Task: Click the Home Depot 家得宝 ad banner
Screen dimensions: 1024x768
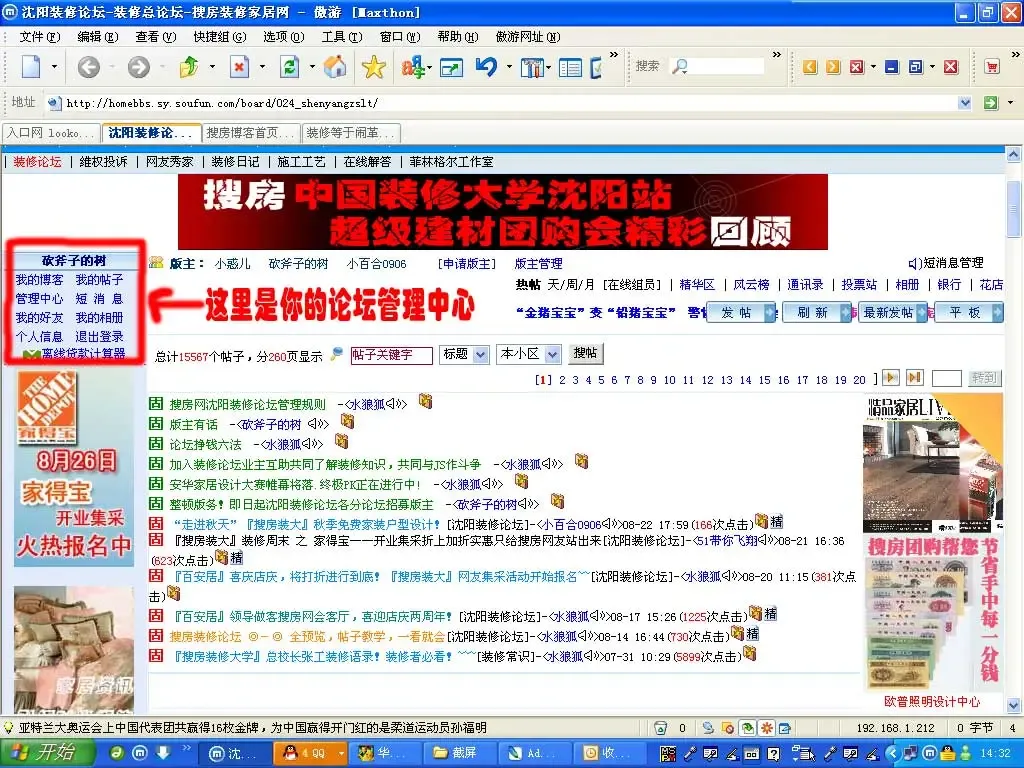Action: pyautogui.click(x=74, y=468)
